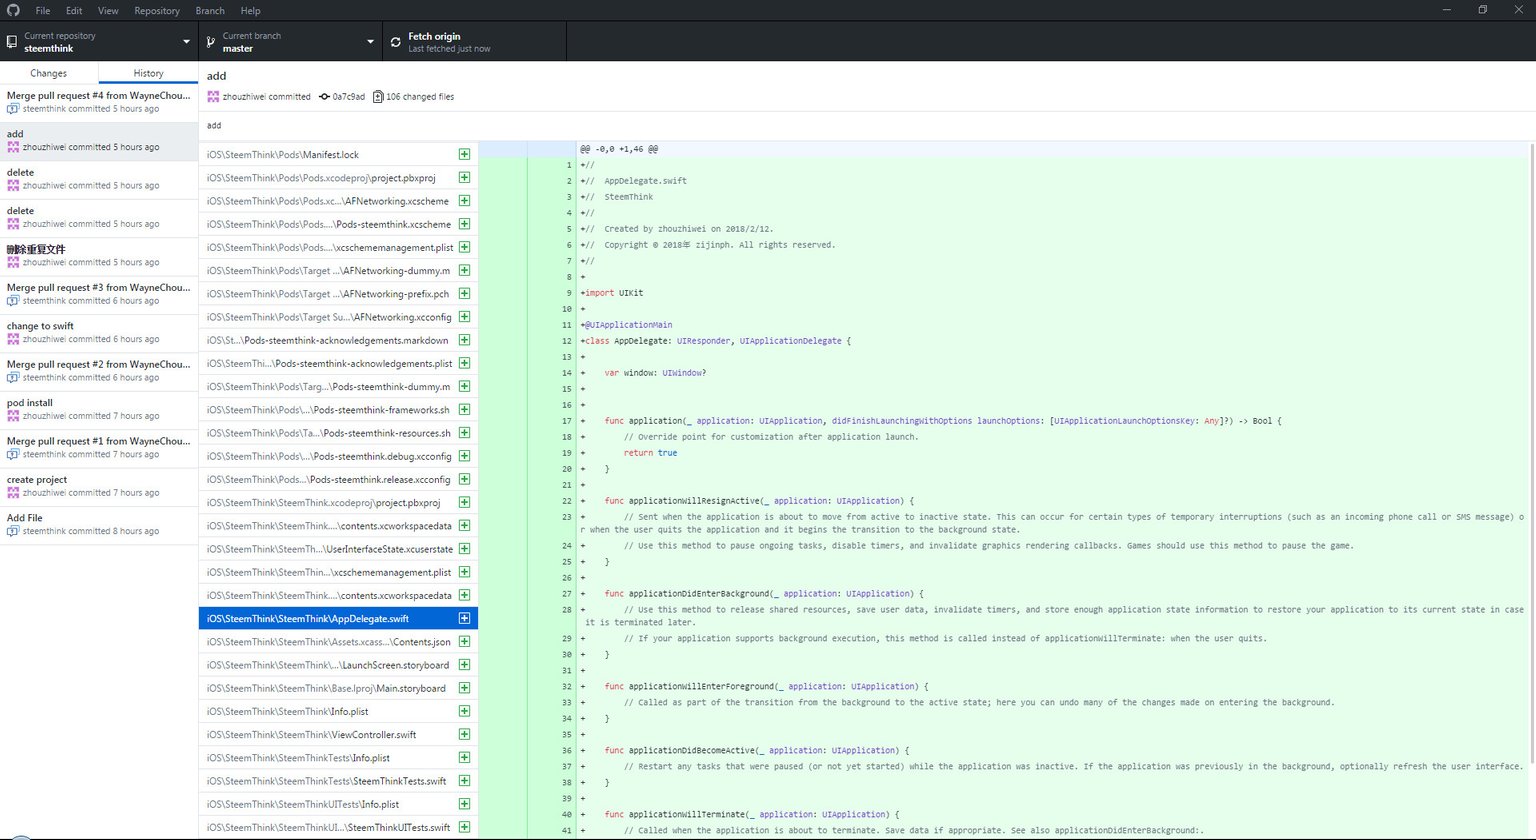Open the Current repository dropdown
This screenshot has width=1536, height=840.
coord(99,42)
